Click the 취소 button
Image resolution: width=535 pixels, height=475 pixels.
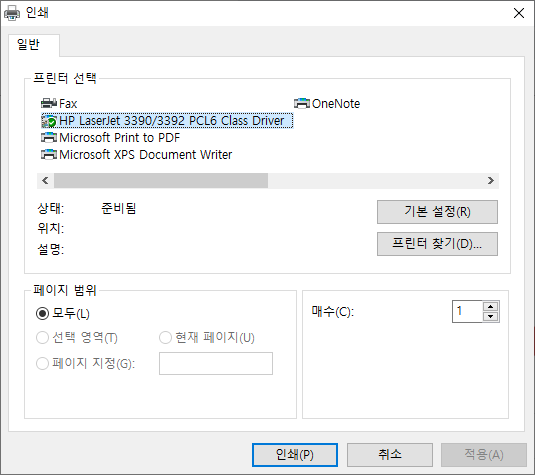coord(390,455)
